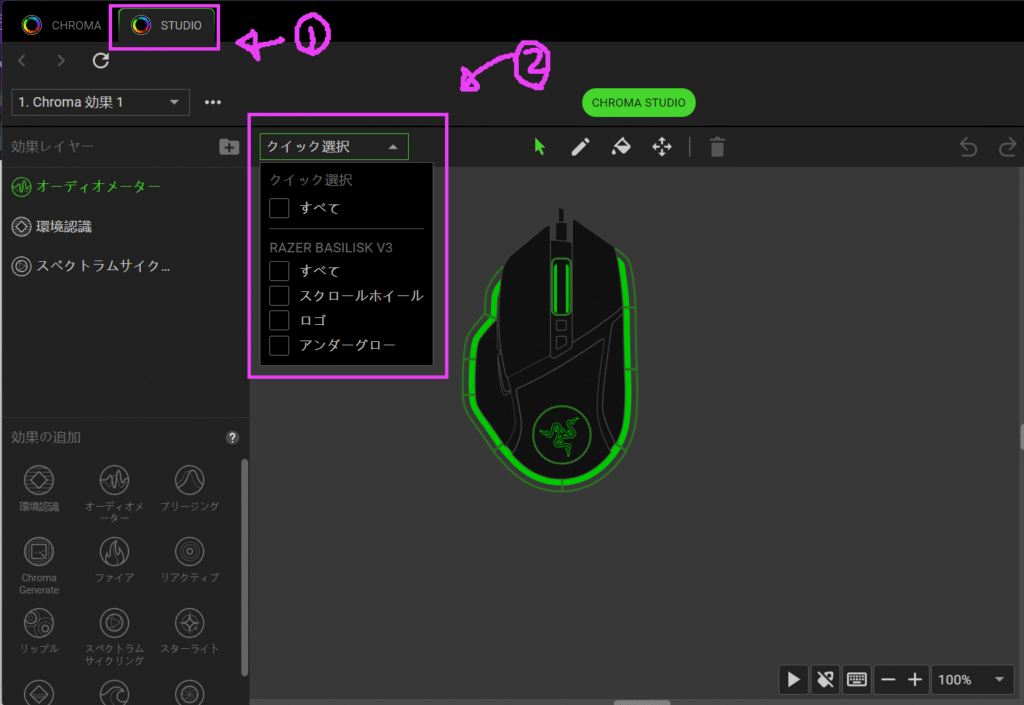Open the STUDIO tab
1024x705 pixels.
pyautogui.click(x=167, y=25)
